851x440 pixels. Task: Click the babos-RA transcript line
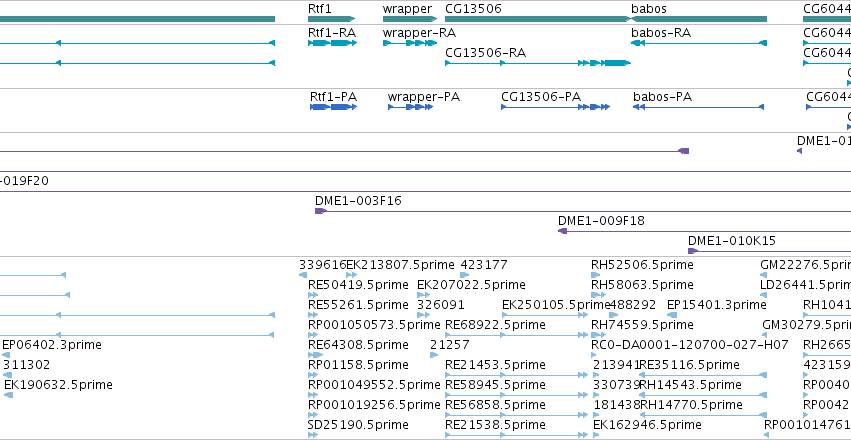pyautogui.click(x=699, y=43)
